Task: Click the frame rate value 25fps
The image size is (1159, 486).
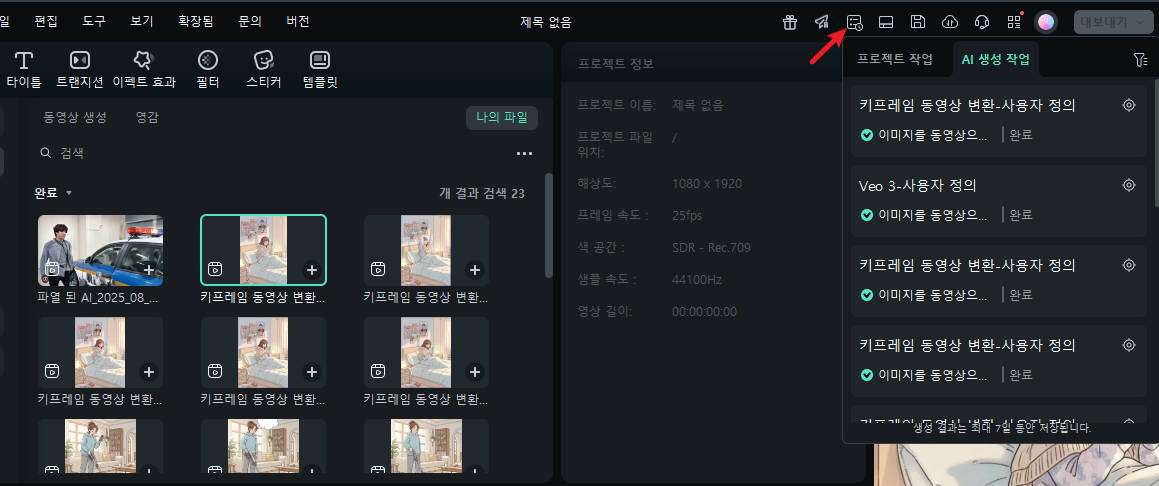Action: tap(687, 216)
